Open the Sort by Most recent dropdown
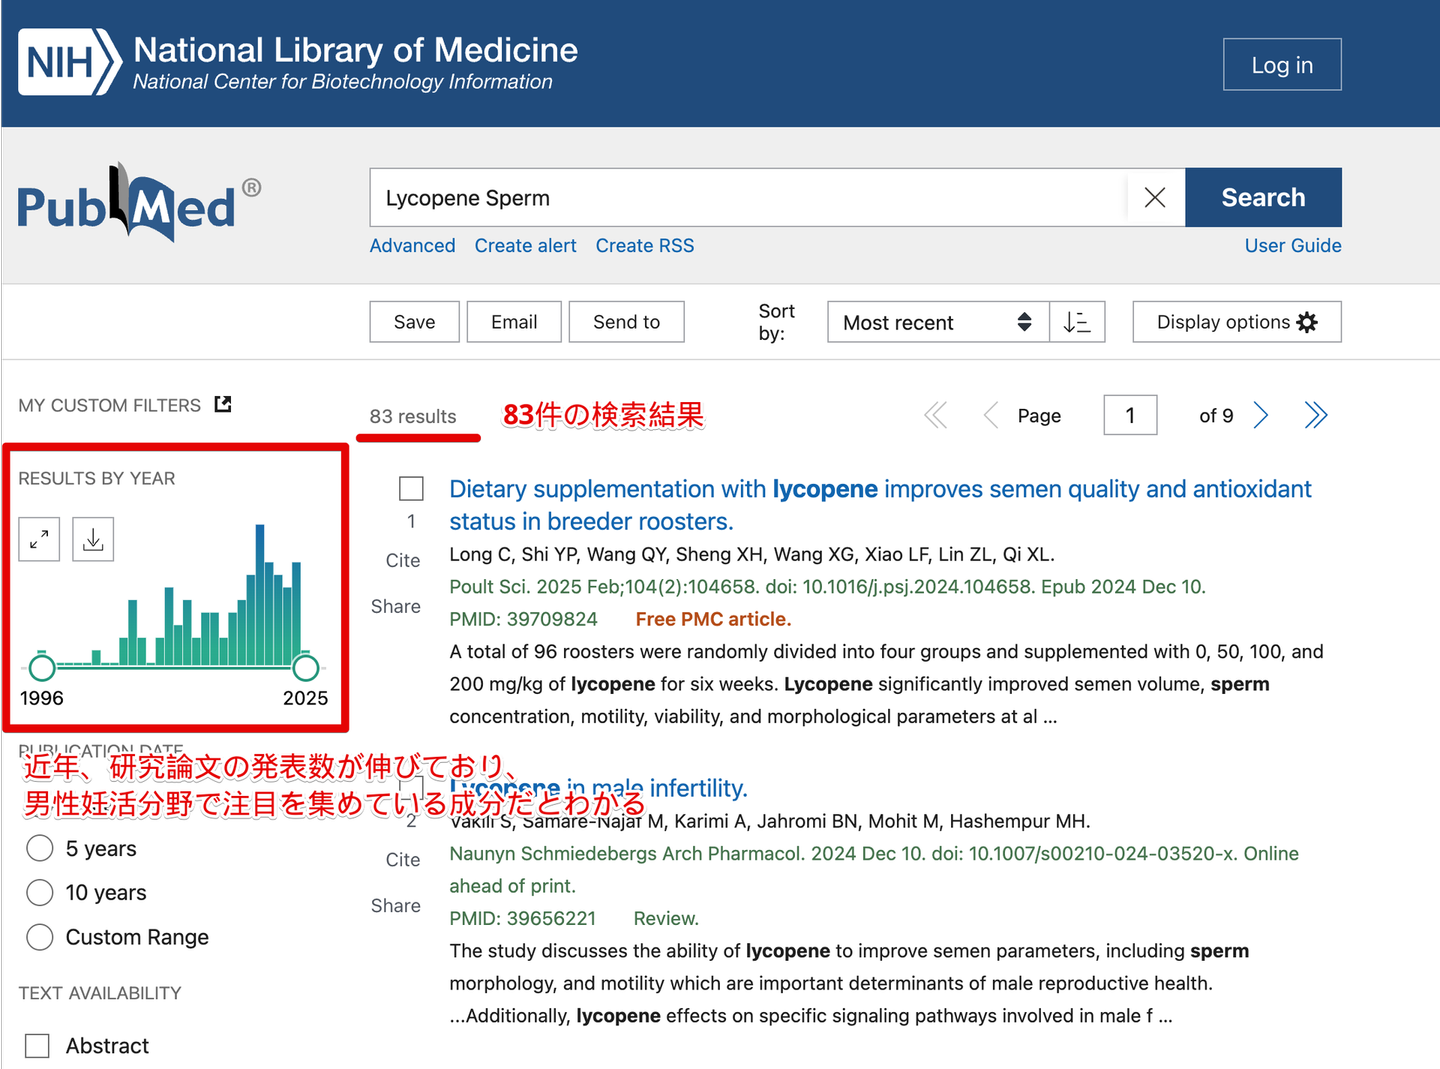The width and height of the screenshot is (1440, 1069). tap(938, 322)
